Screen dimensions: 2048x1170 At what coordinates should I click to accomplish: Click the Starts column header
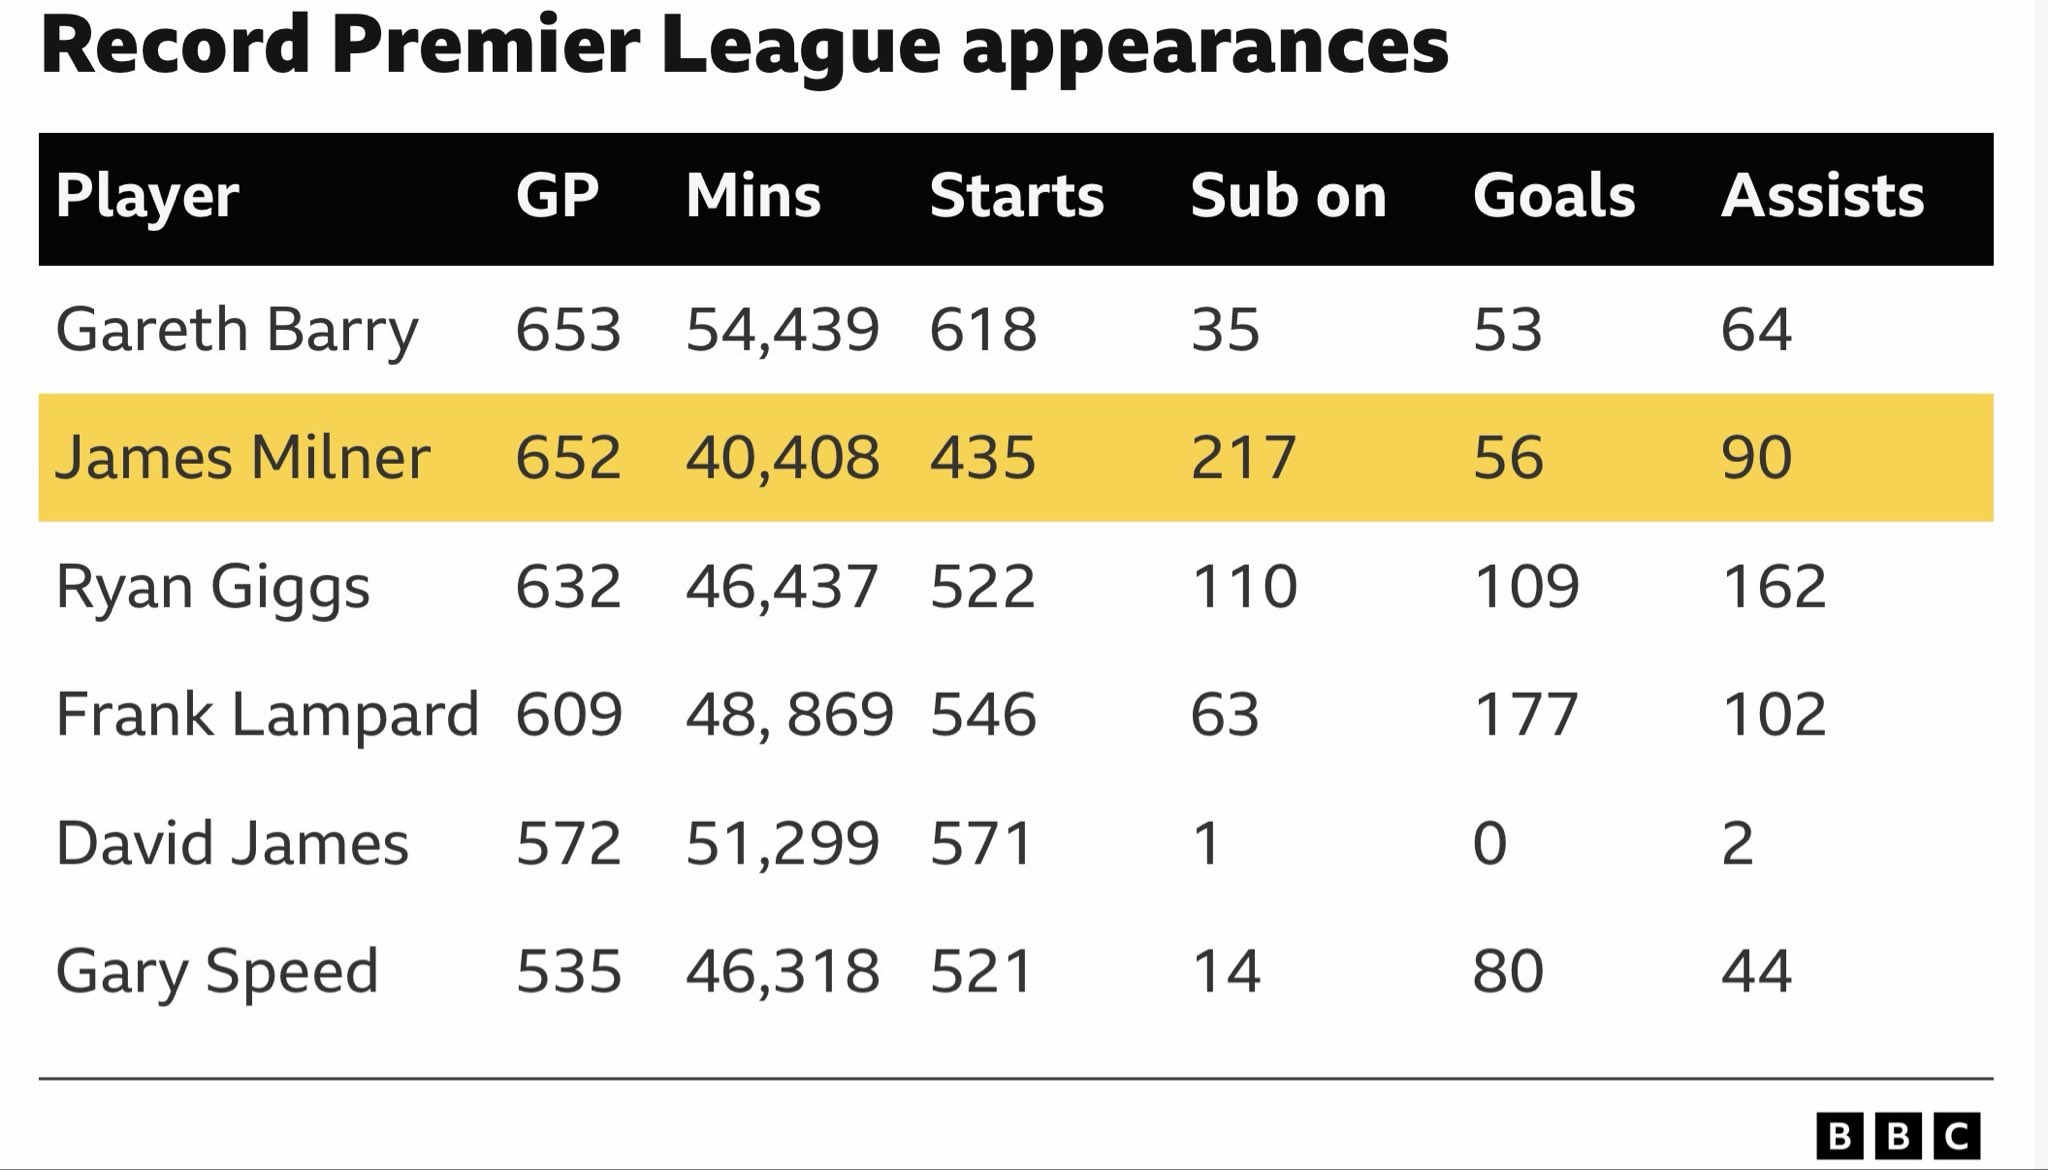coord(1016,196)
